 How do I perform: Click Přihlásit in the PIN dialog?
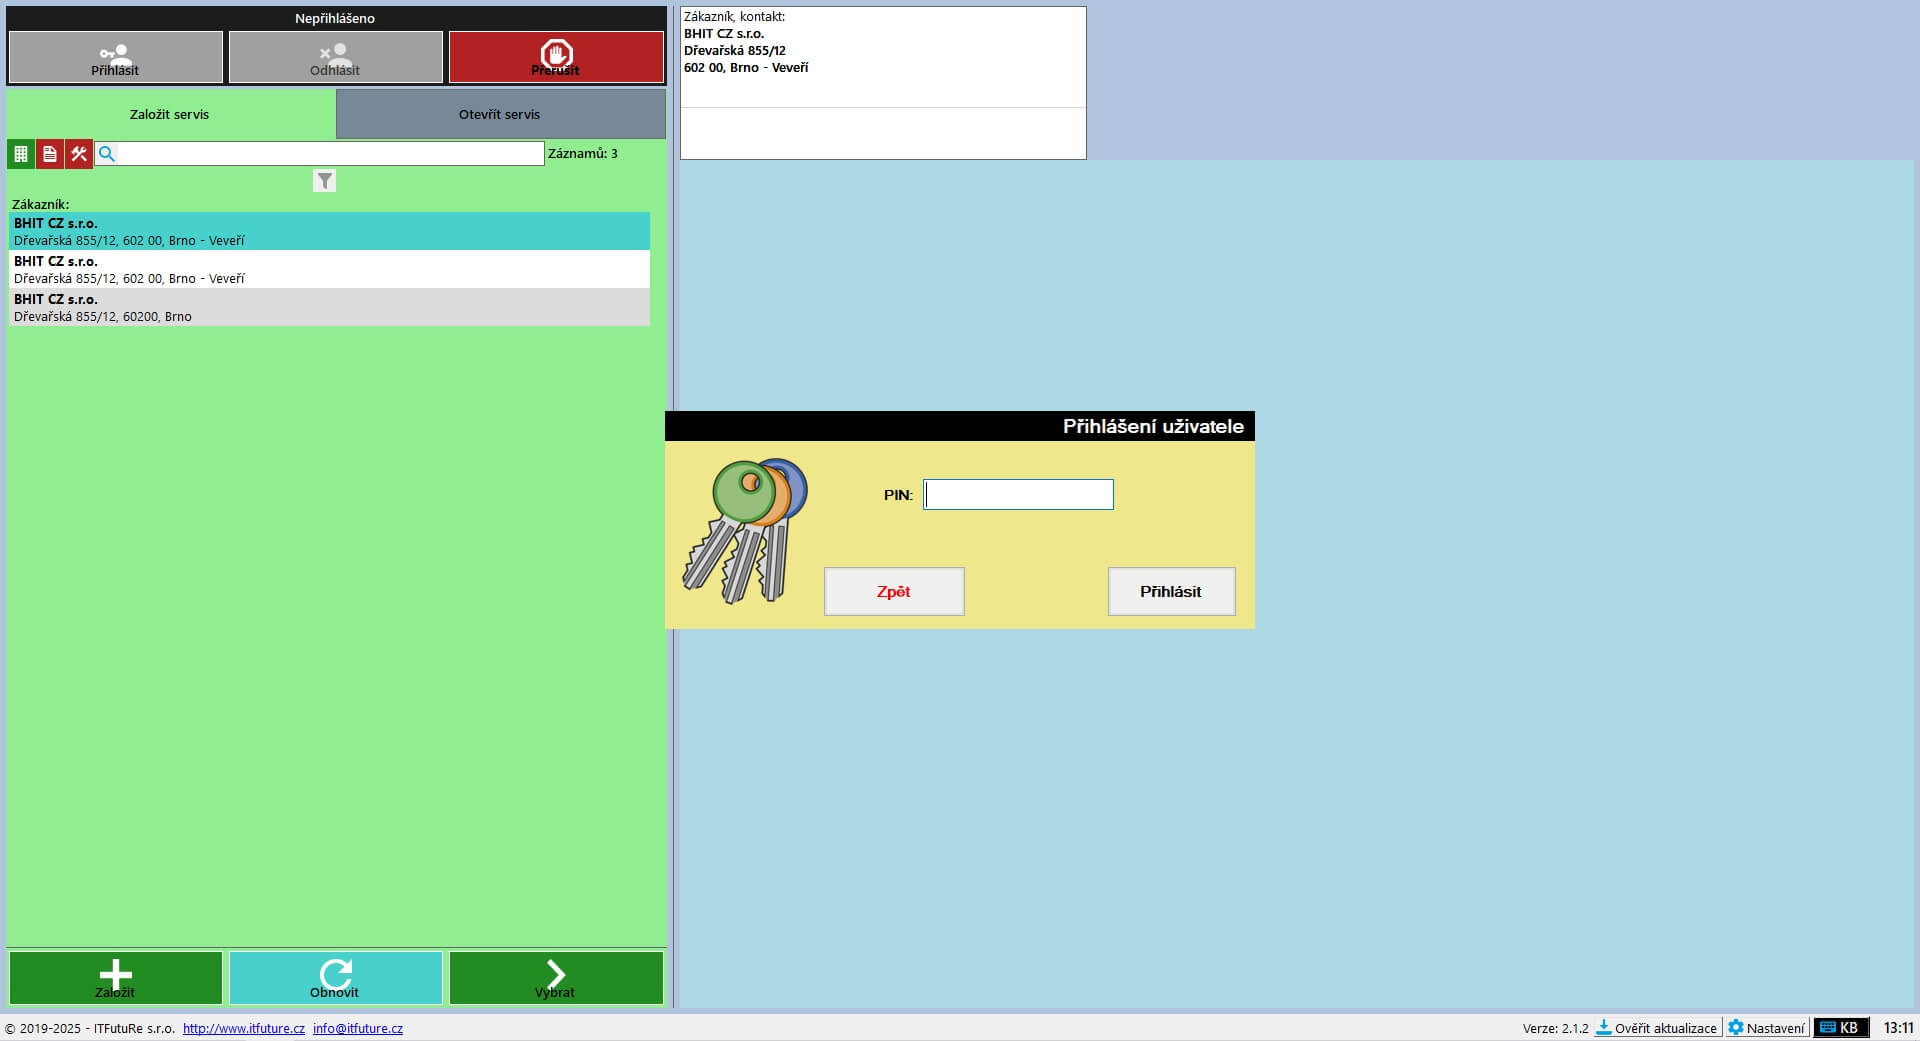click(x=1171, y=592)
